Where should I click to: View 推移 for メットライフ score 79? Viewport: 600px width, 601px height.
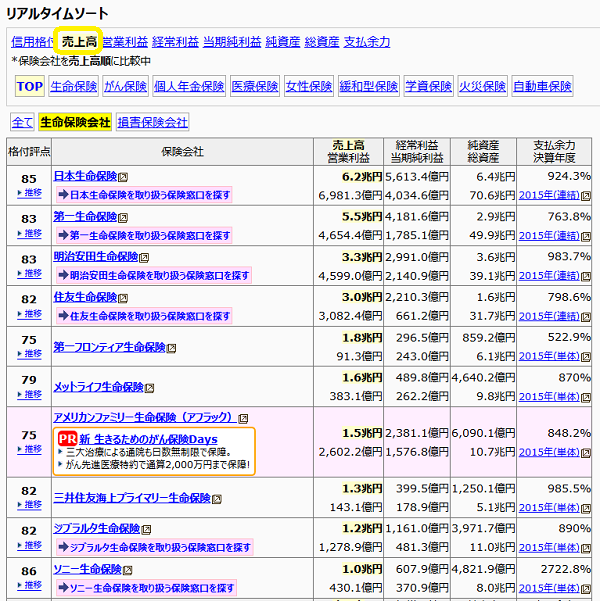point(30,394)
